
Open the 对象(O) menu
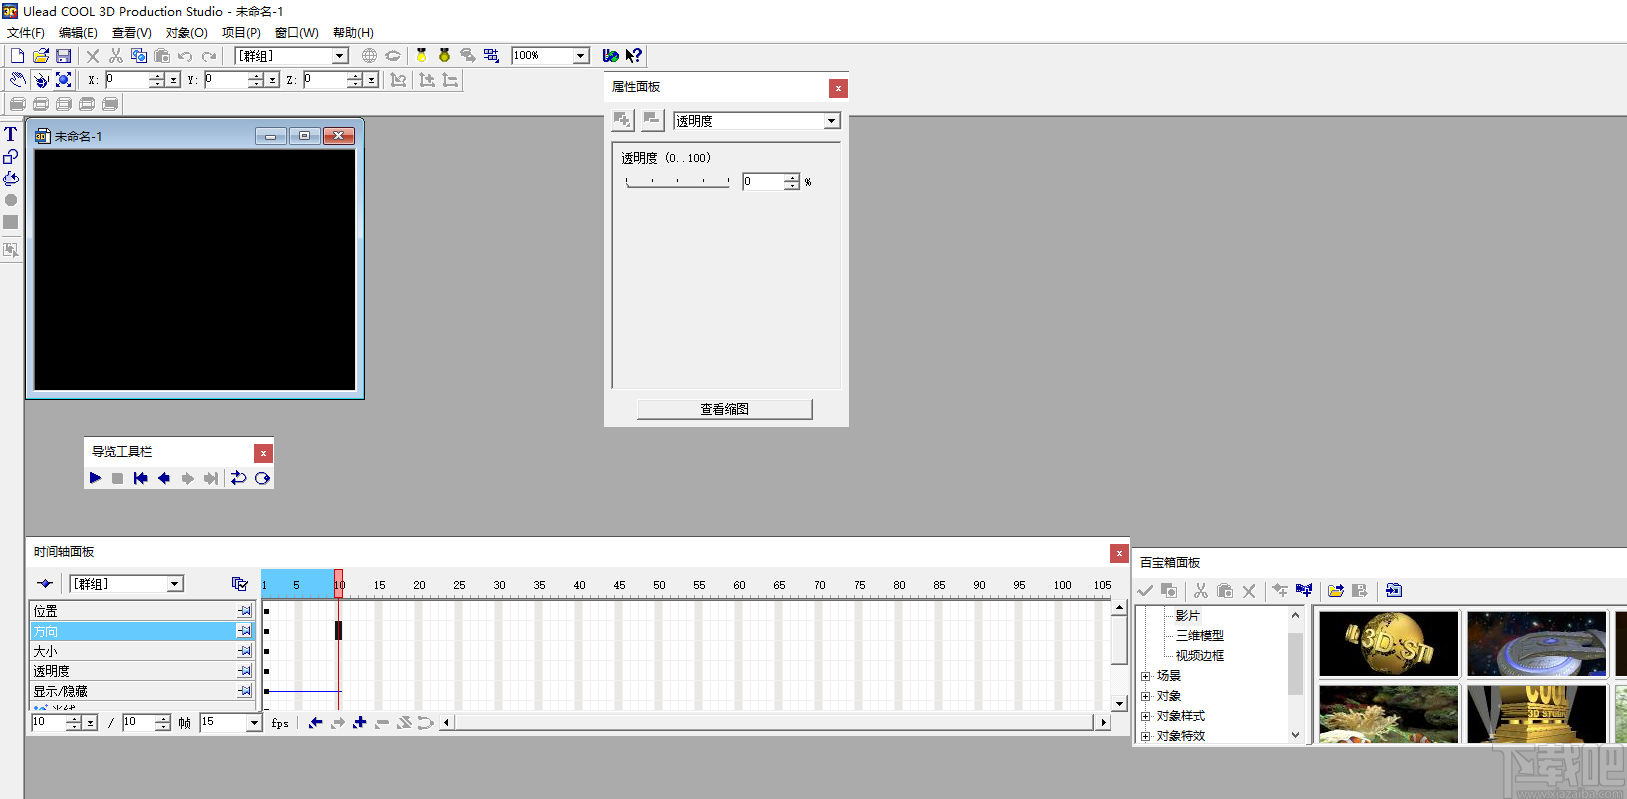[x=186, y=33]
